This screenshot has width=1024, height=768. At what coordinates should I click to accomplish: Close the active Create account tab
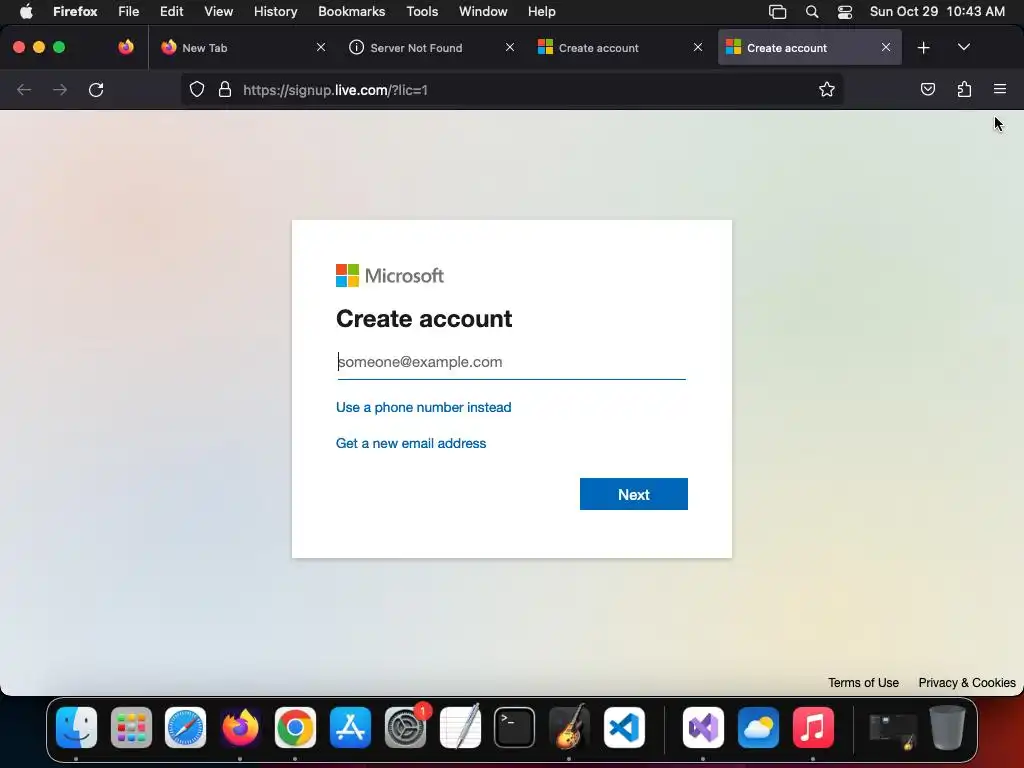[x=886, y=47]
